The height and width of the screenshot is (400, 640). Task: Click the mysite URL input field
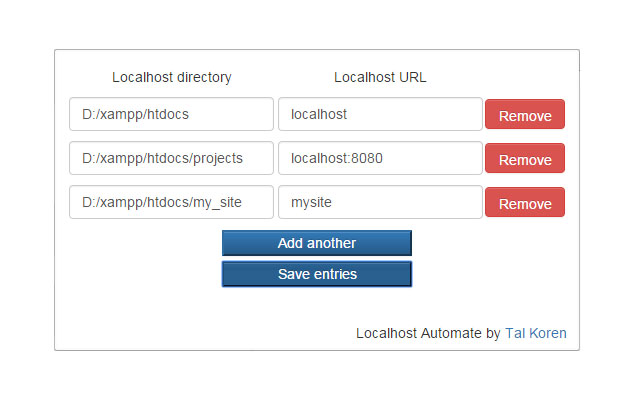pyautogui.click(x=380, y=202)
